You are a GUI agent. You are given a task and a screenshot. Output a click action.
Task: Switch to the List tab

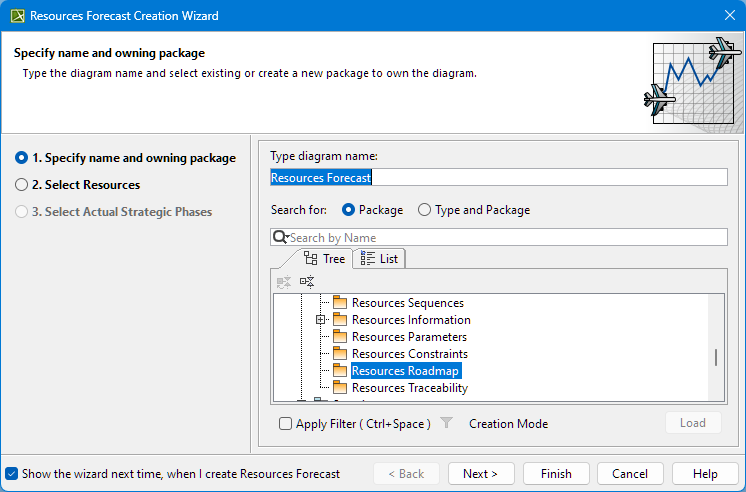(379, 259)
